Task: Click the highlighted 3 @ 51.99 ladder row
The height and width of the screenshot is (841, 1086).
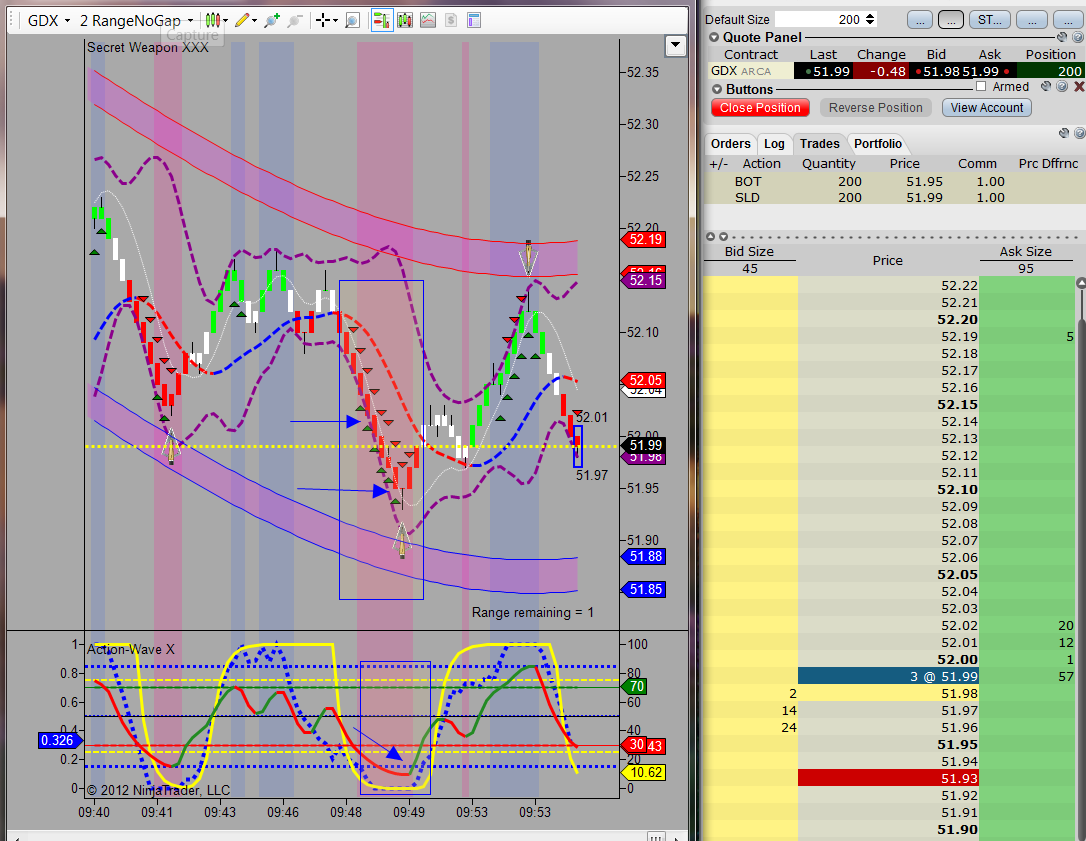Action: [889, 677]
